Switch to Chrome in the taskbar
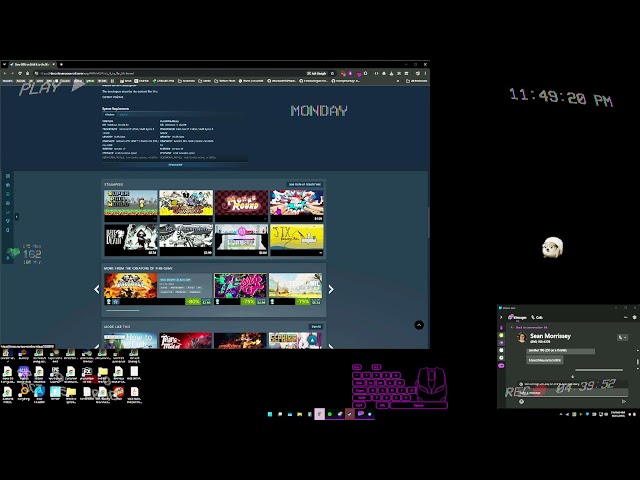 pyautogui.click(x=320, y=414)
